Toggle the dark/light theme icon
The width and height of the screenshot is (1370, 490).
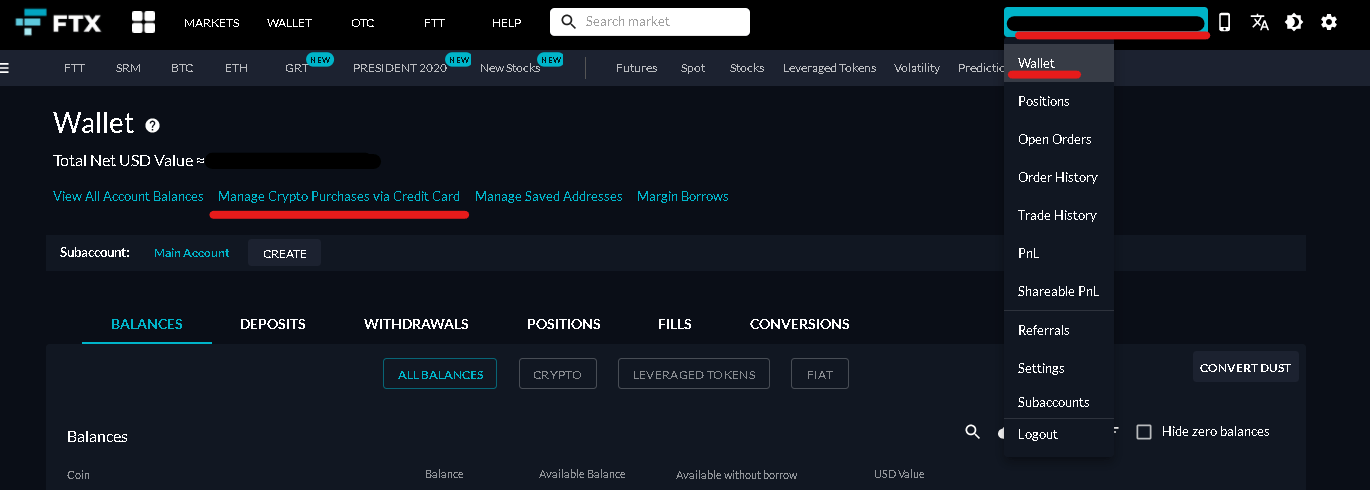[1294, 22]
